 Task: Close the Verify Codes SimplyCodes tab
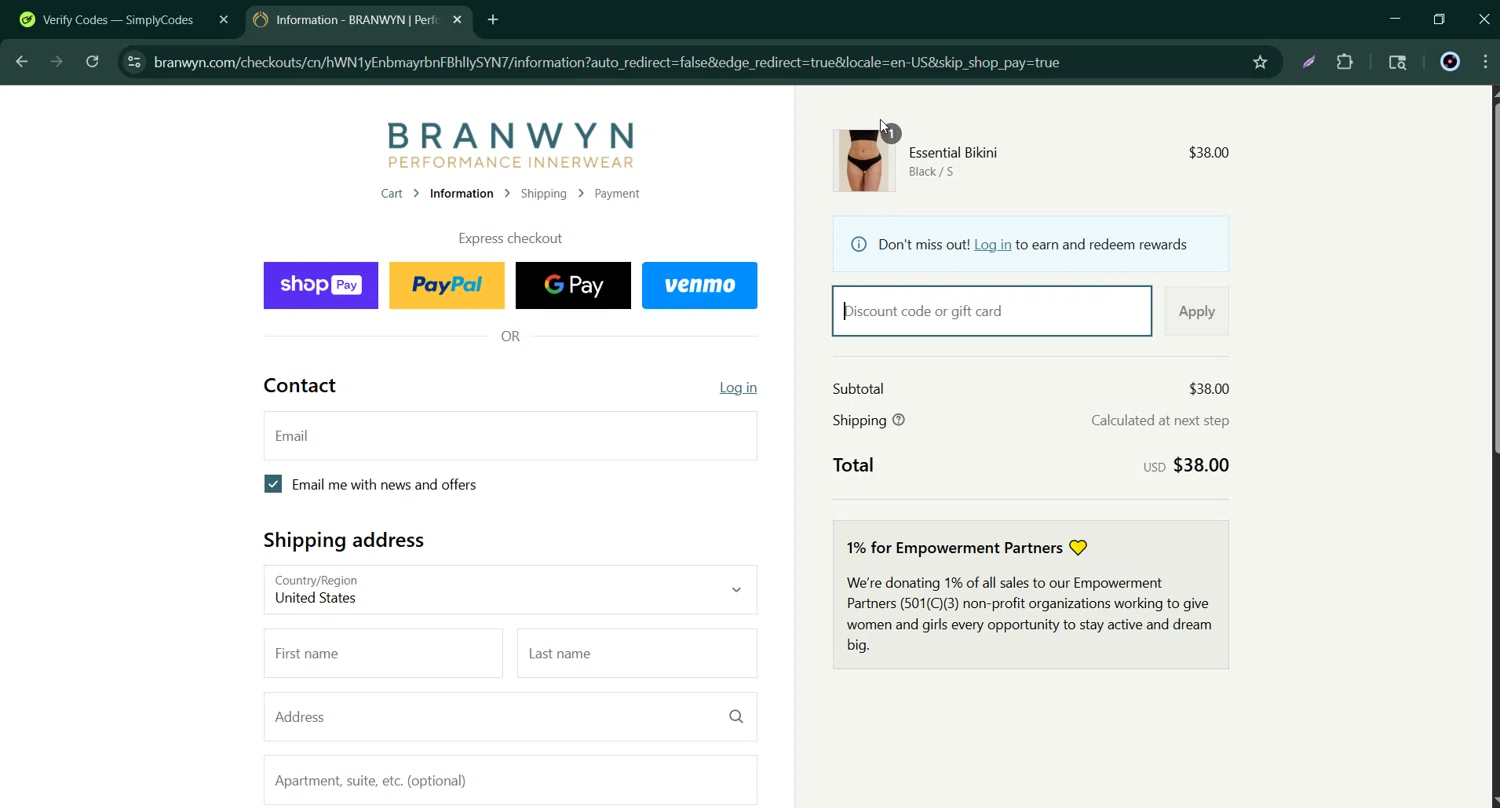[x=224, y=20]
